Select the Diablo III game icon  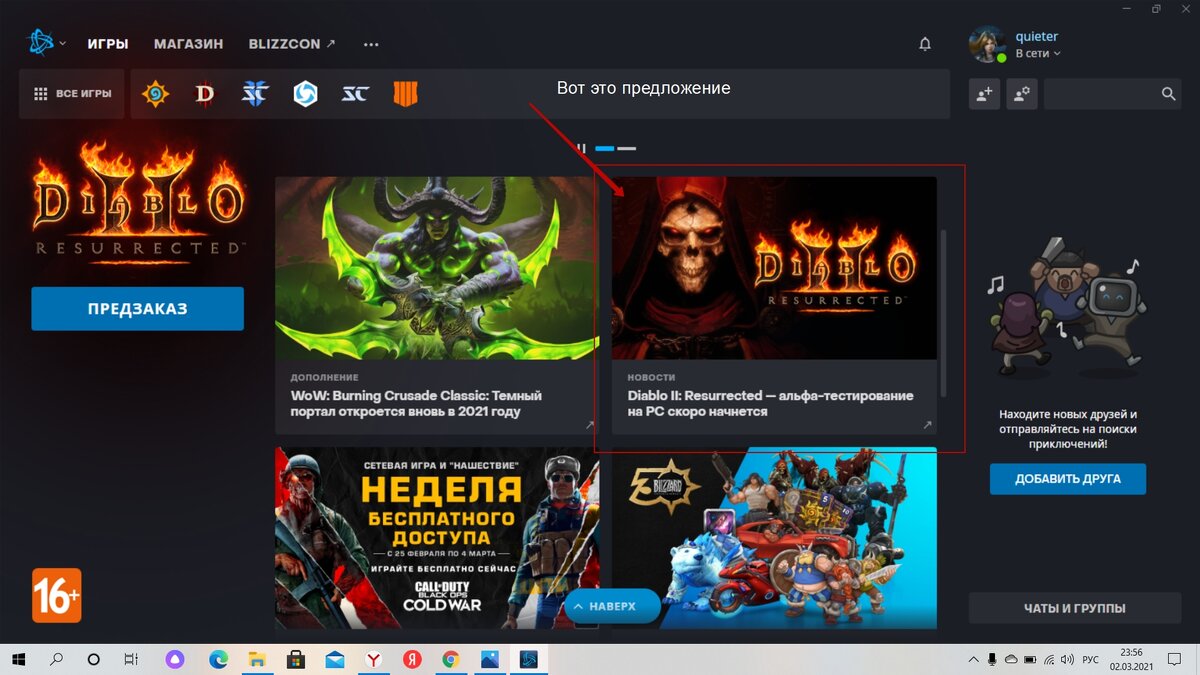[205, 94]
